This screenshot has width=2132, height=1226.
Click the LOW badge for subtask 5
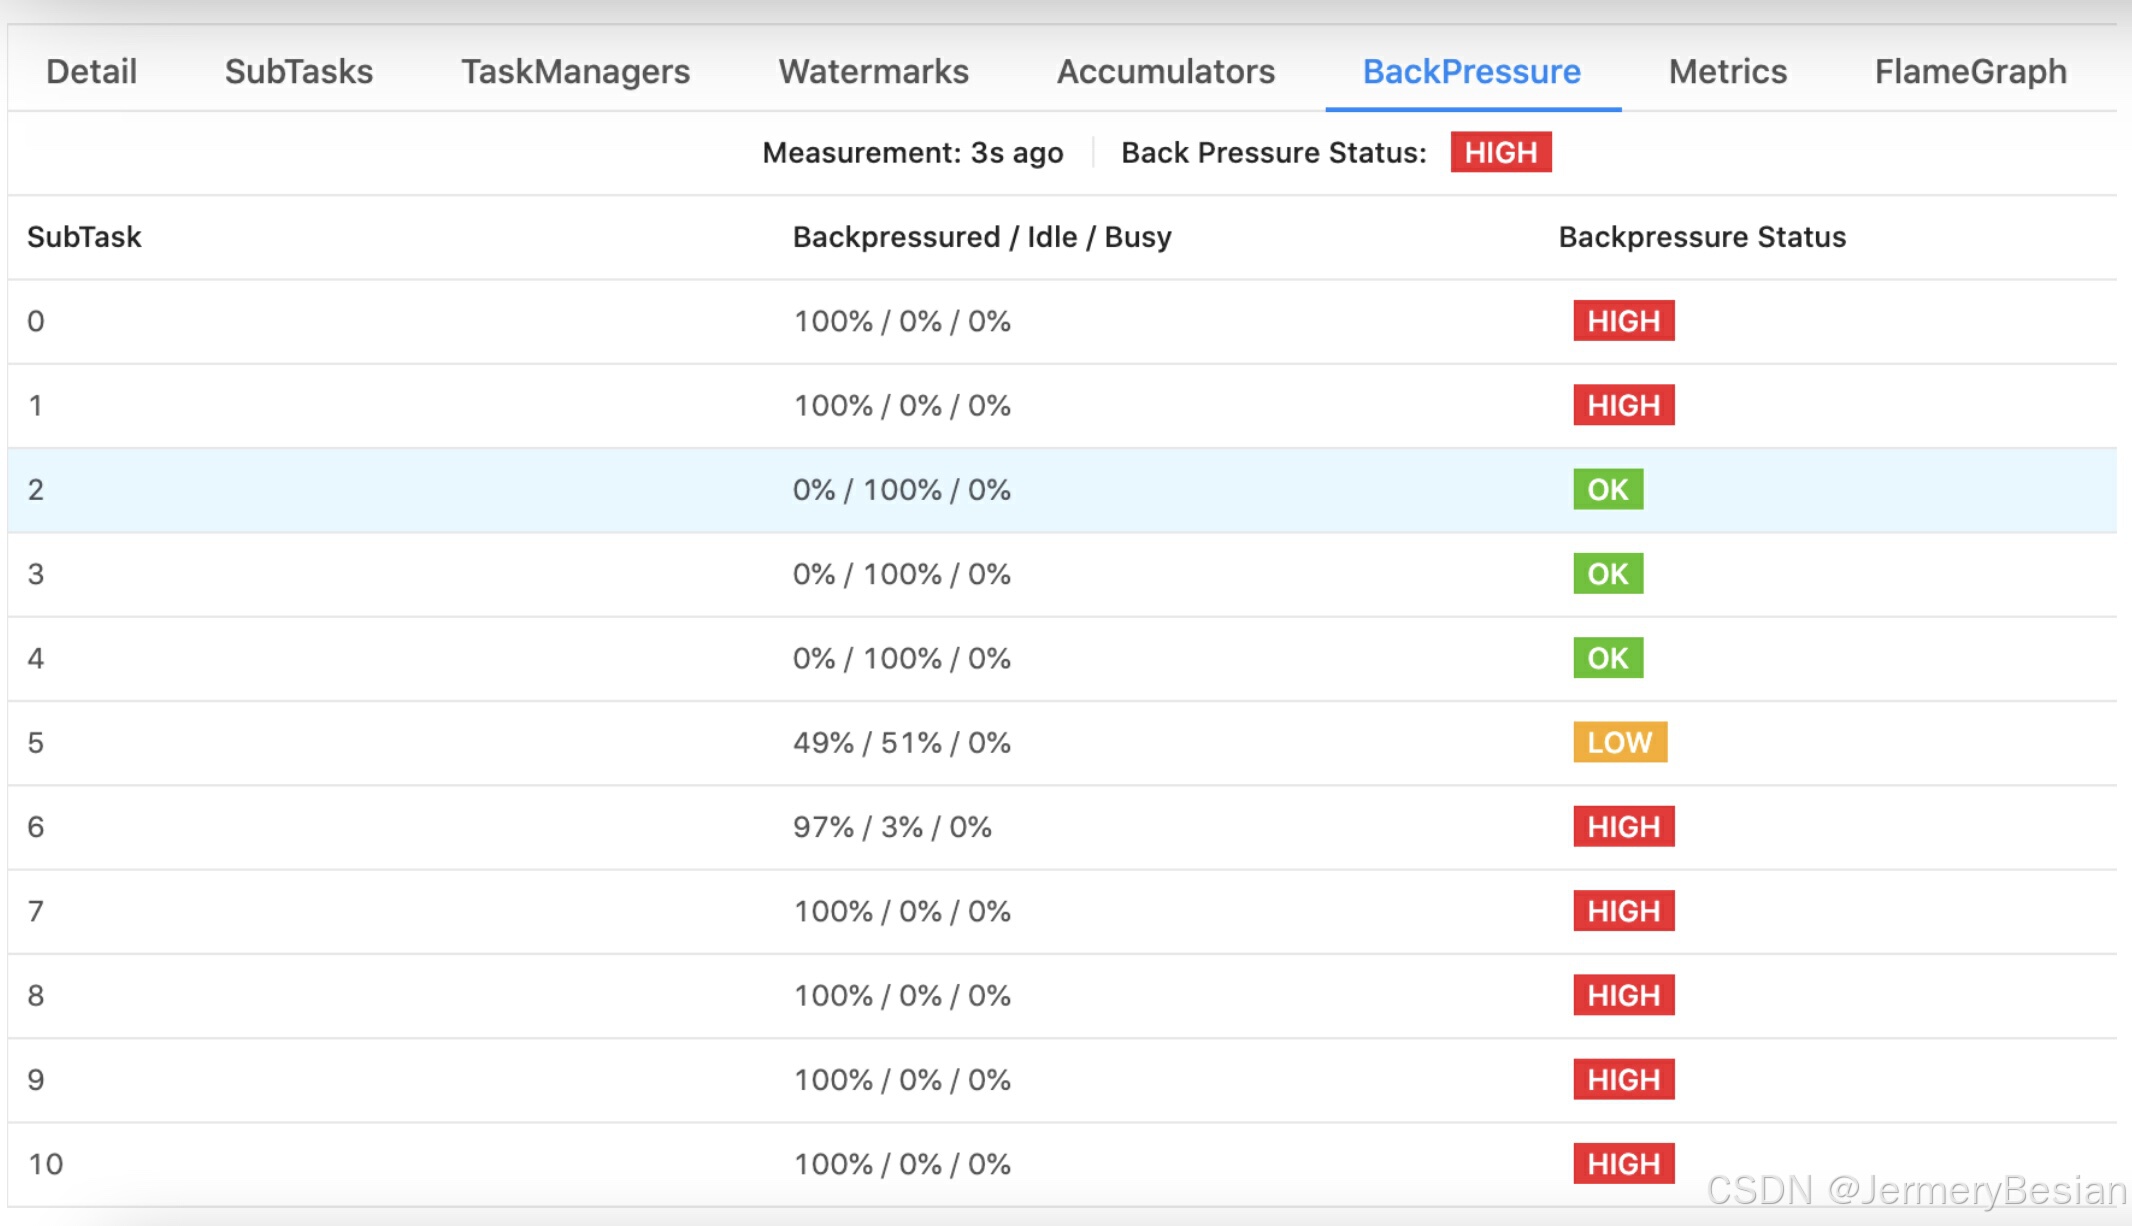pyautogui.click(x=1620, y=742)
